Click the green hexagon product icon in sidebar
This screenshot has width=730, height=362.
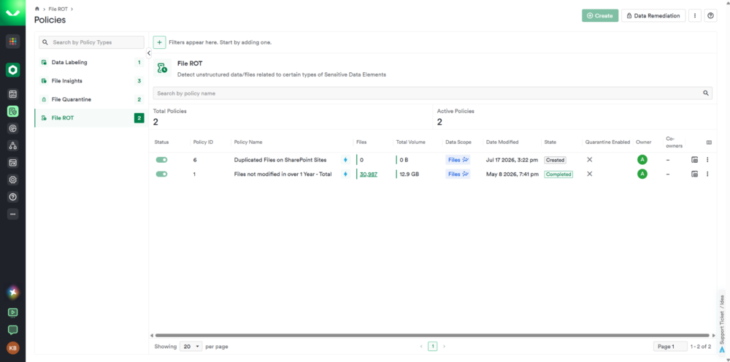coord(13,70)
